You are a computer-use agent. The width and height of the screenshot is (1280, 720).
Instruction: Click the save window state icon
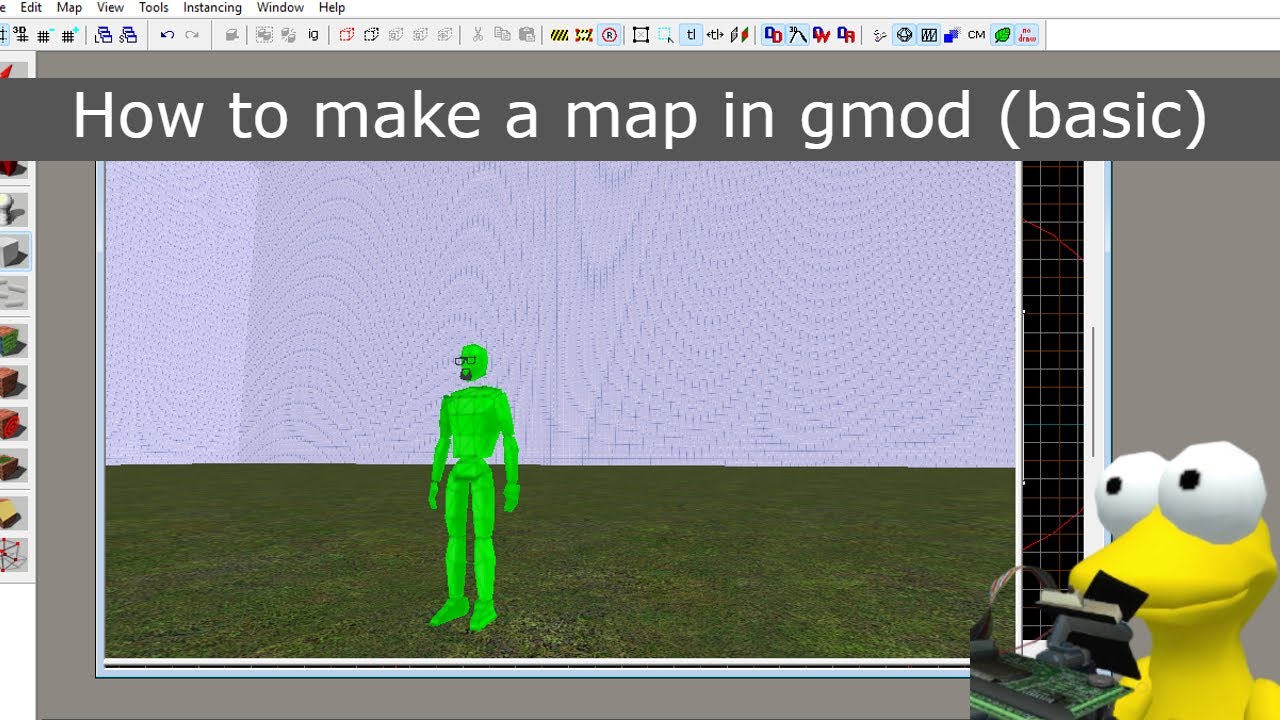(128, 35)
